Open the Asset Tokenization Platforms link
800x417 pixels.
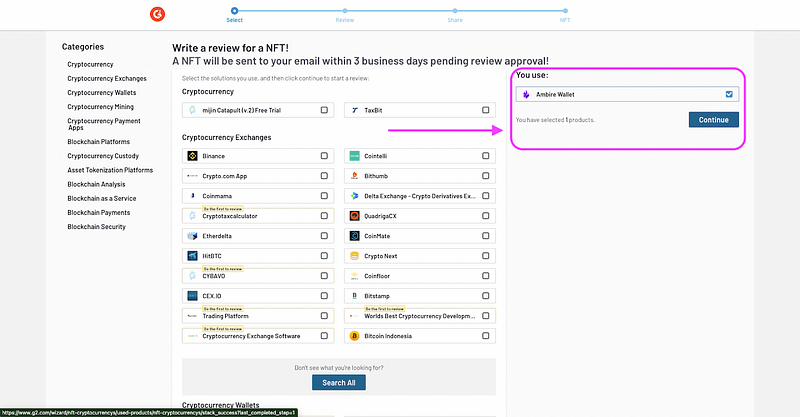pyautogui.click(x=110, y=170)
